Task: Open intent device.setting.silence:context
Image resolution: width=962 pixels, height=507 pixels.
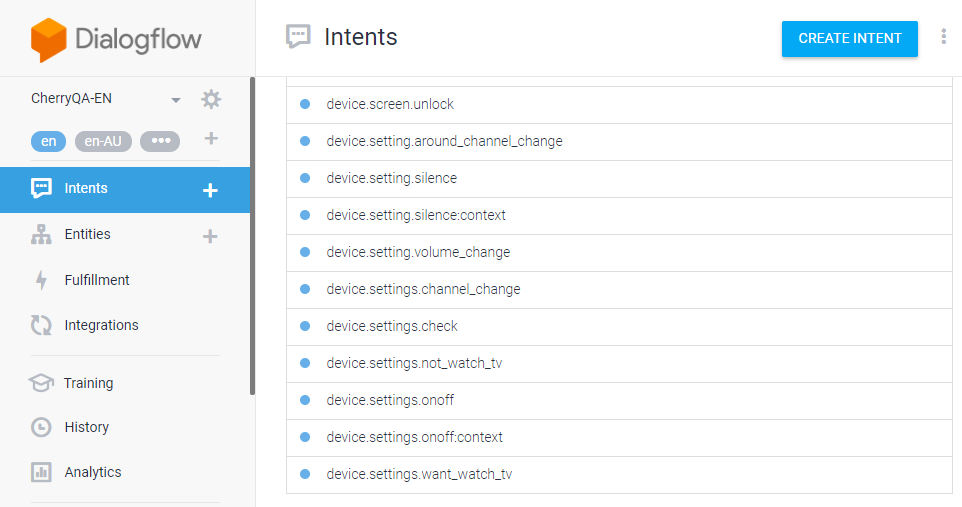Action: [x=619, y=215]
